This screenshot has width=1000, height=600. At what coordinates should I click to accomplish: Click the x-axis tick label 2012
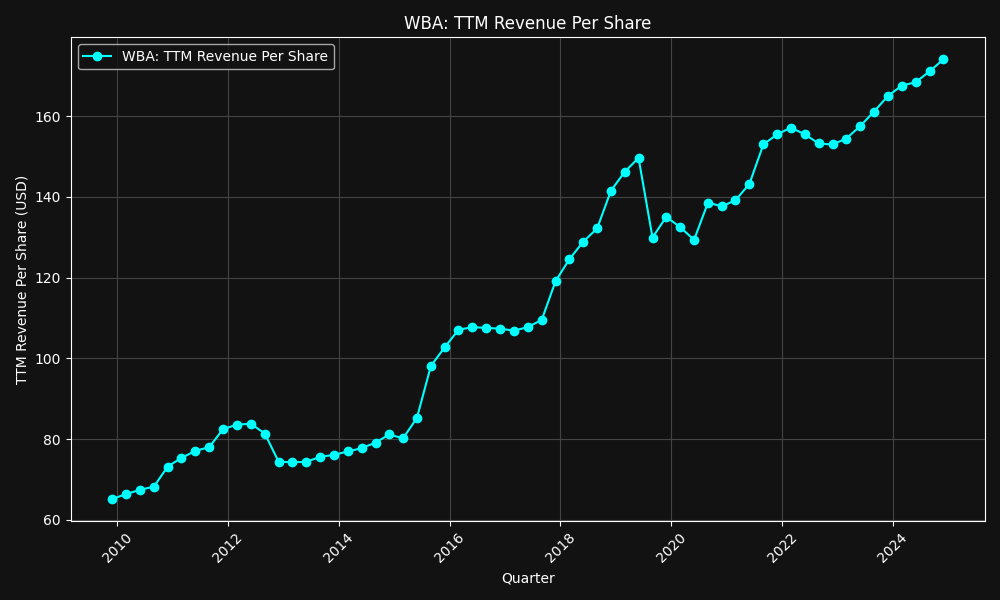click(228, 548)
